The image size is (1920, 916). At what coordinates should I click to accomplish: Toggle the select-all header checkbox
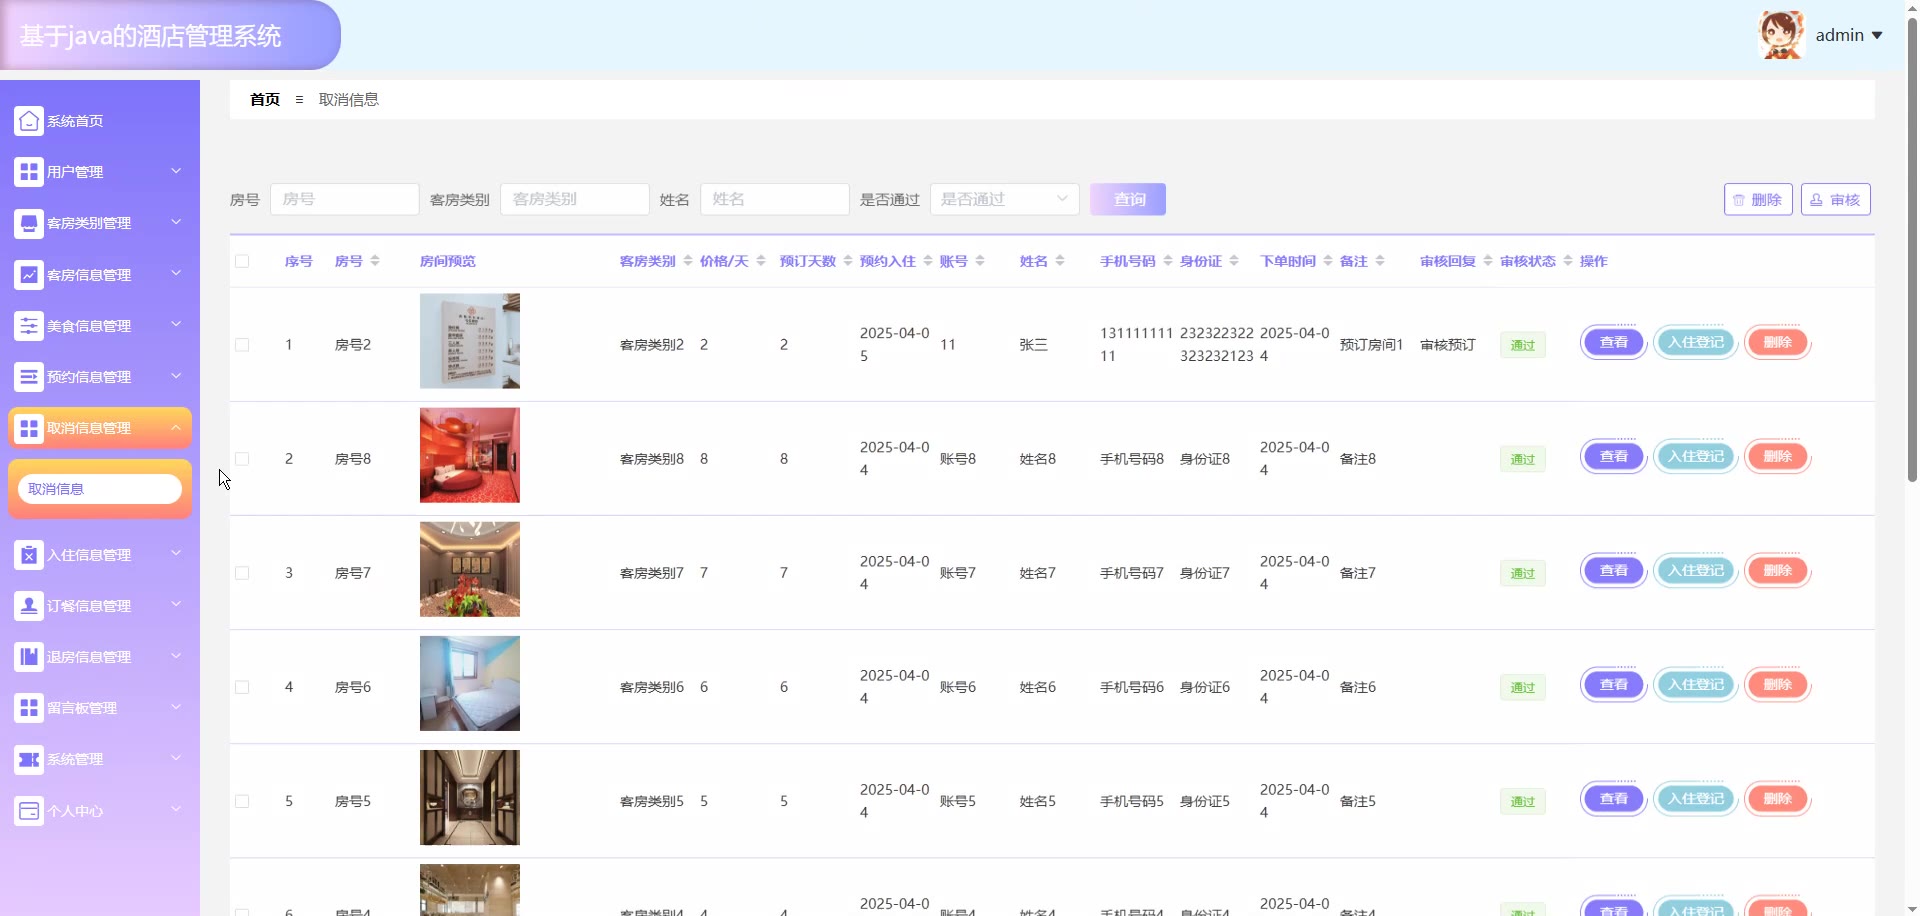coord(242,261)
